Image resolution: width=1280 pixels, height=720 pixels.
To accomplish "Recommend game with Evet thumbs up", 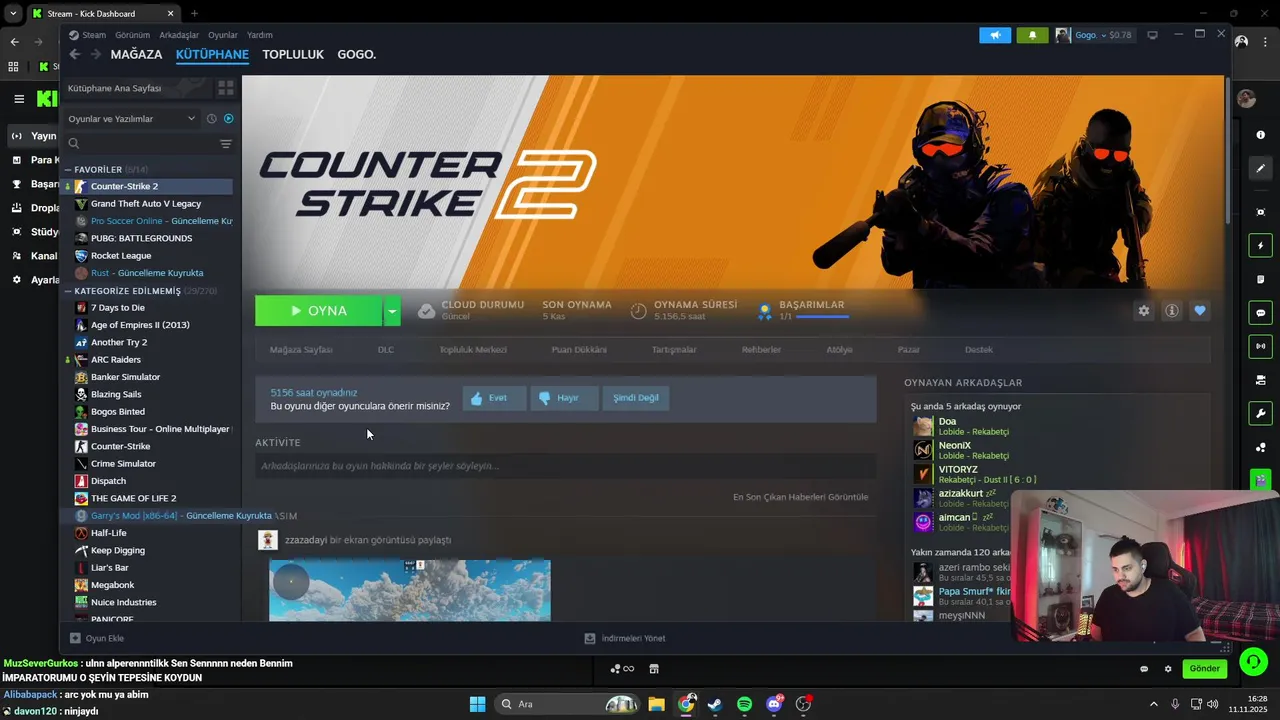I will (x=494, y=398).
